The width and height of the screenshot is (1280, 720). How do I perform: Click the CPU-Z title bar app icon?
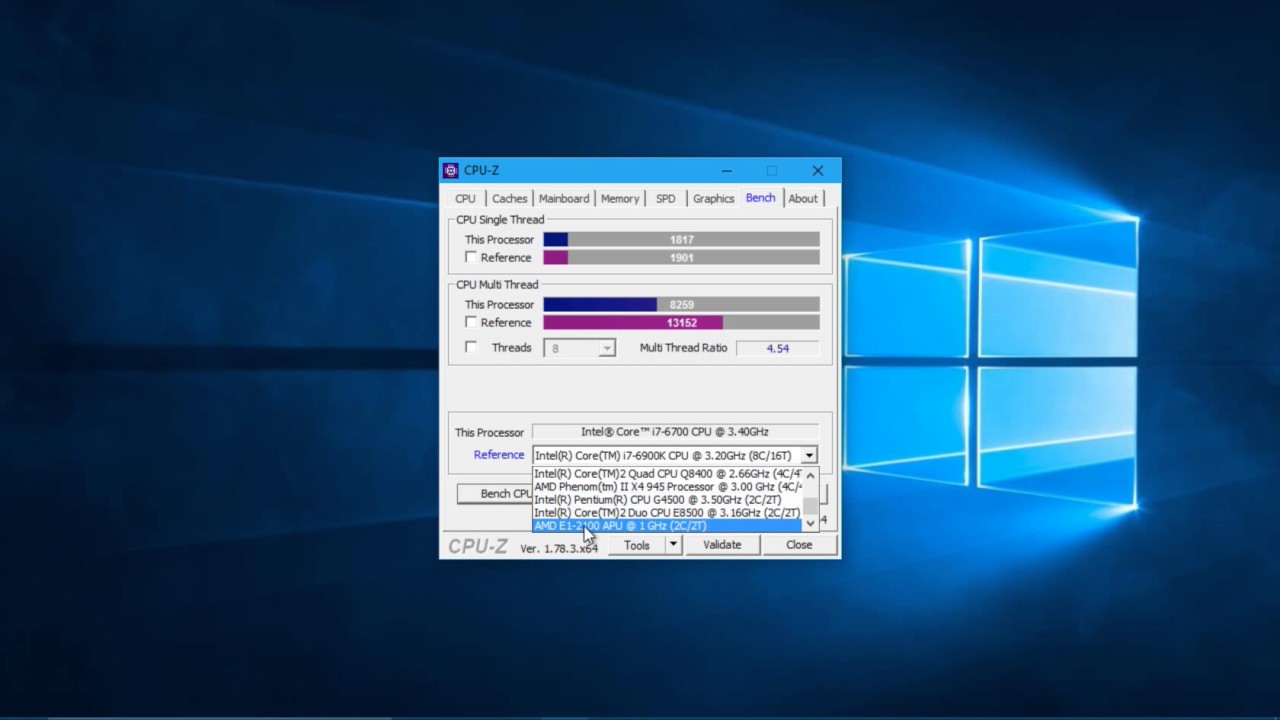pyautogui.click(x=451, y=170)
